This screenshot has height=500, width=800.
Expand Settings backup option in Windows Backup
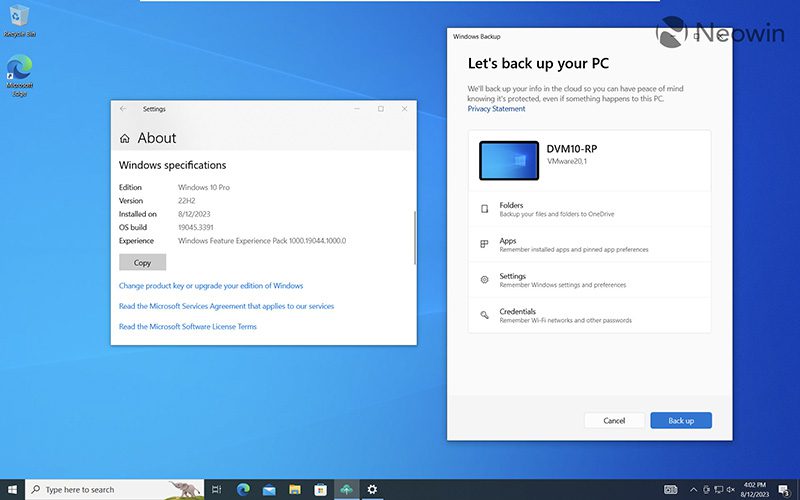pyautogui.click(x=589, y=280)
